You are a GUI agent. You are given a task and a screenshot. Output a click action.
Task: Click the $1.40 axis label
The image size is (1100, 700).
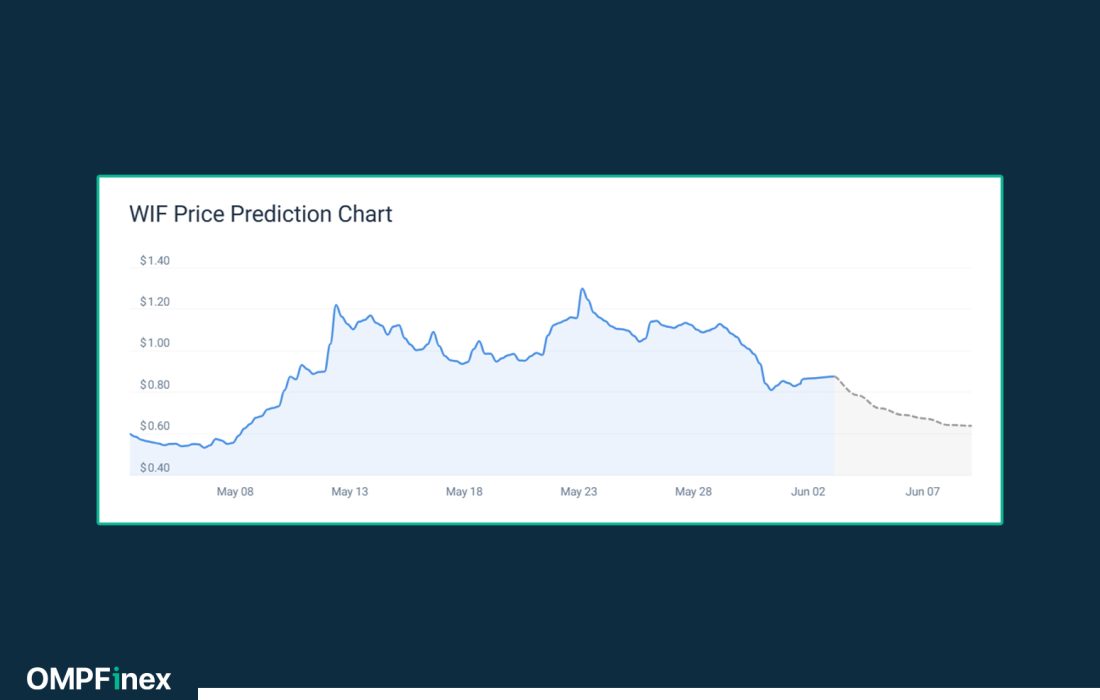155,261
